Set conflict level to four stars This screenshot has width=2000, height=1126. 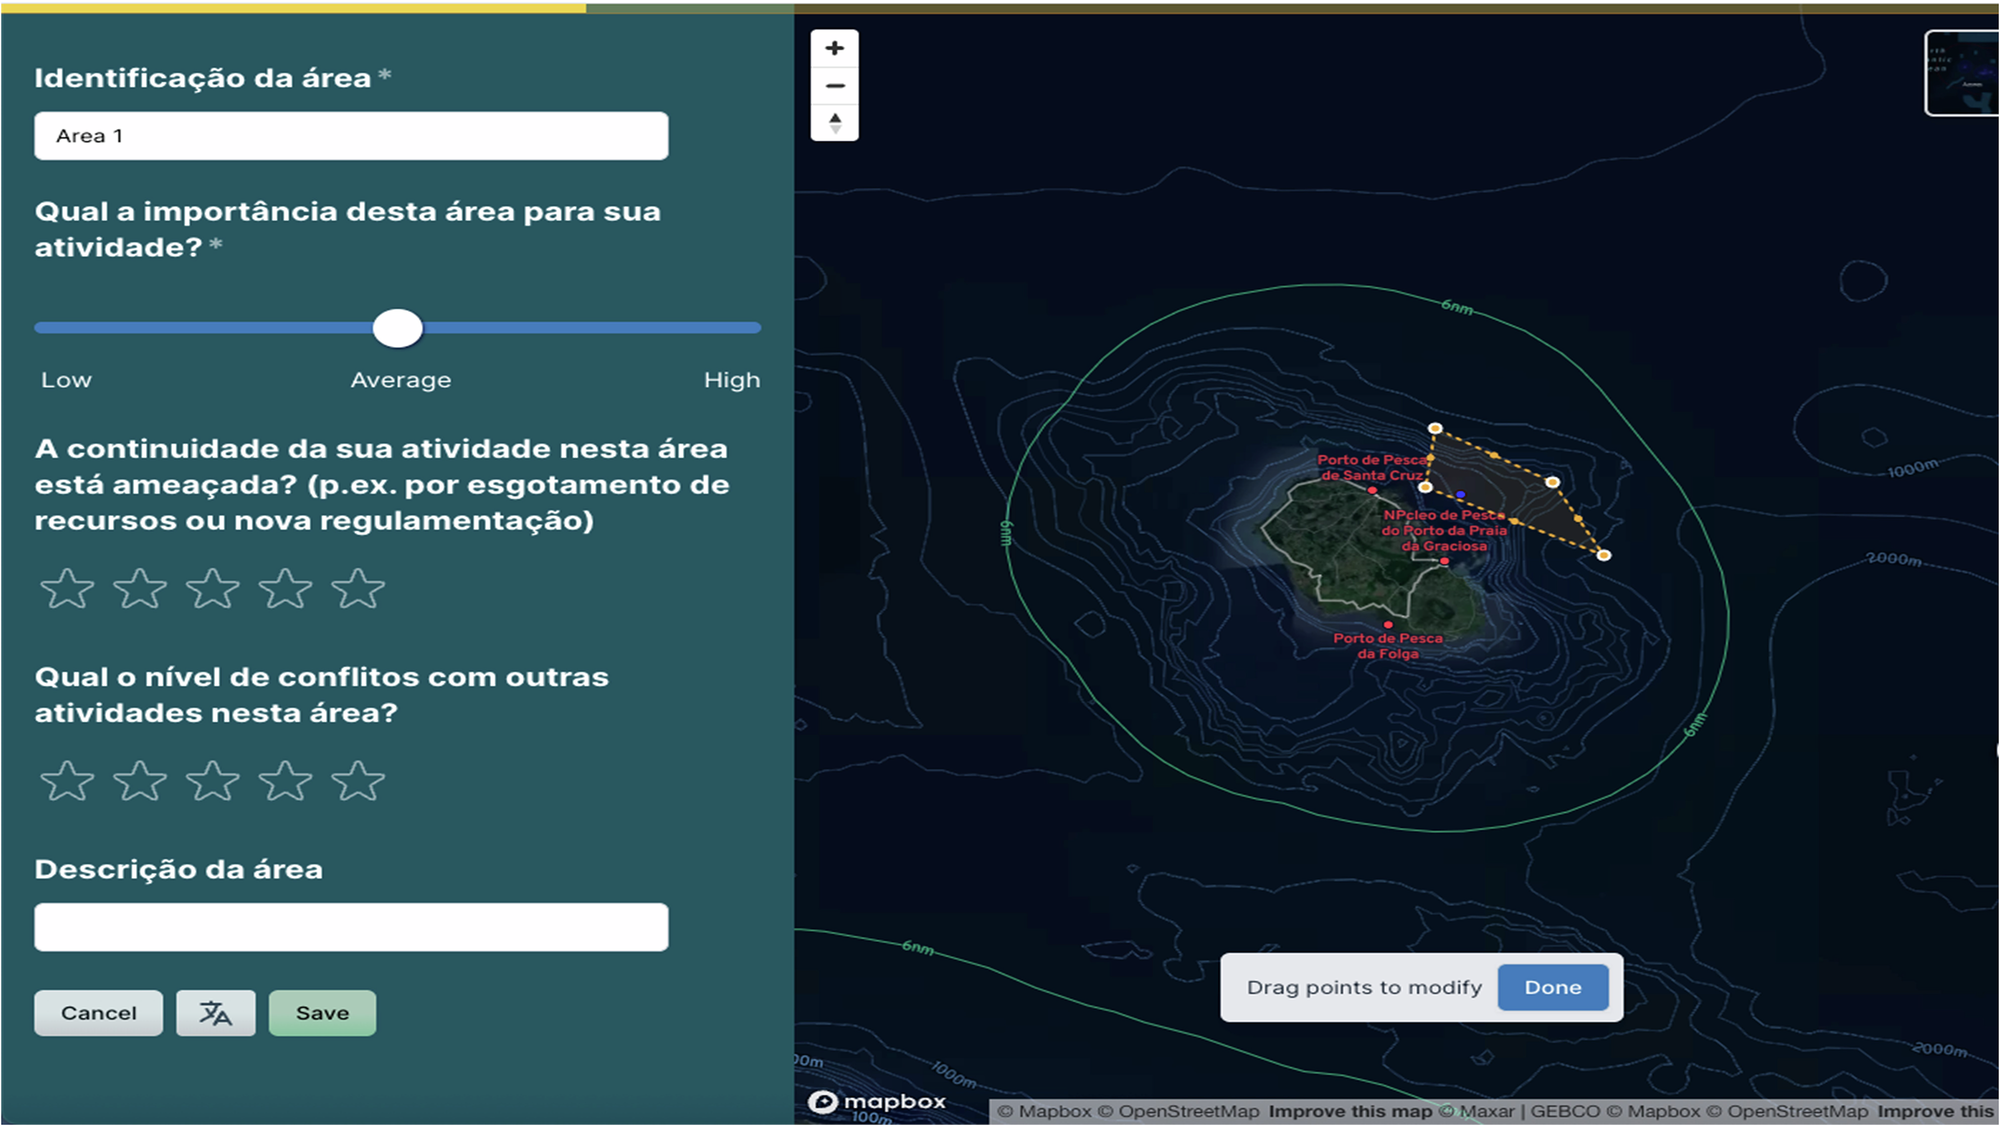[x=286, y=781]
